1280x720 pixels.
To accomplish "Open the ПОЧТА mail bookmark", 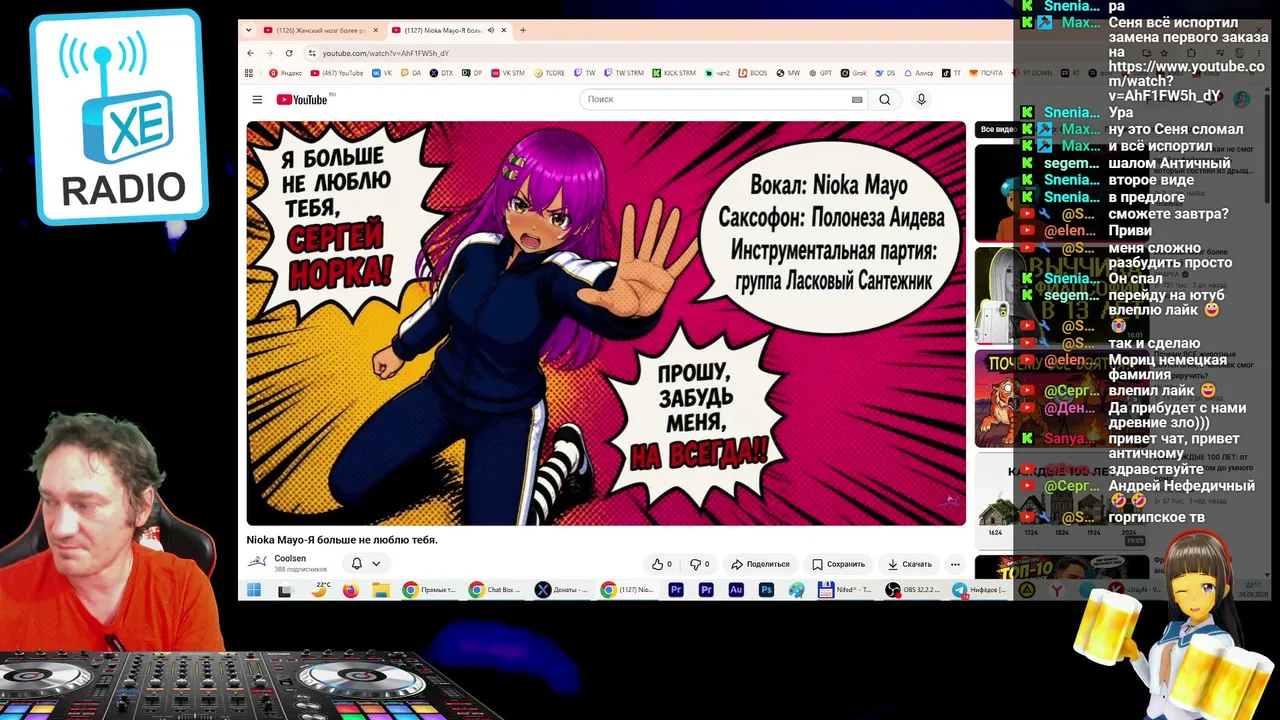I will point(986,73).
